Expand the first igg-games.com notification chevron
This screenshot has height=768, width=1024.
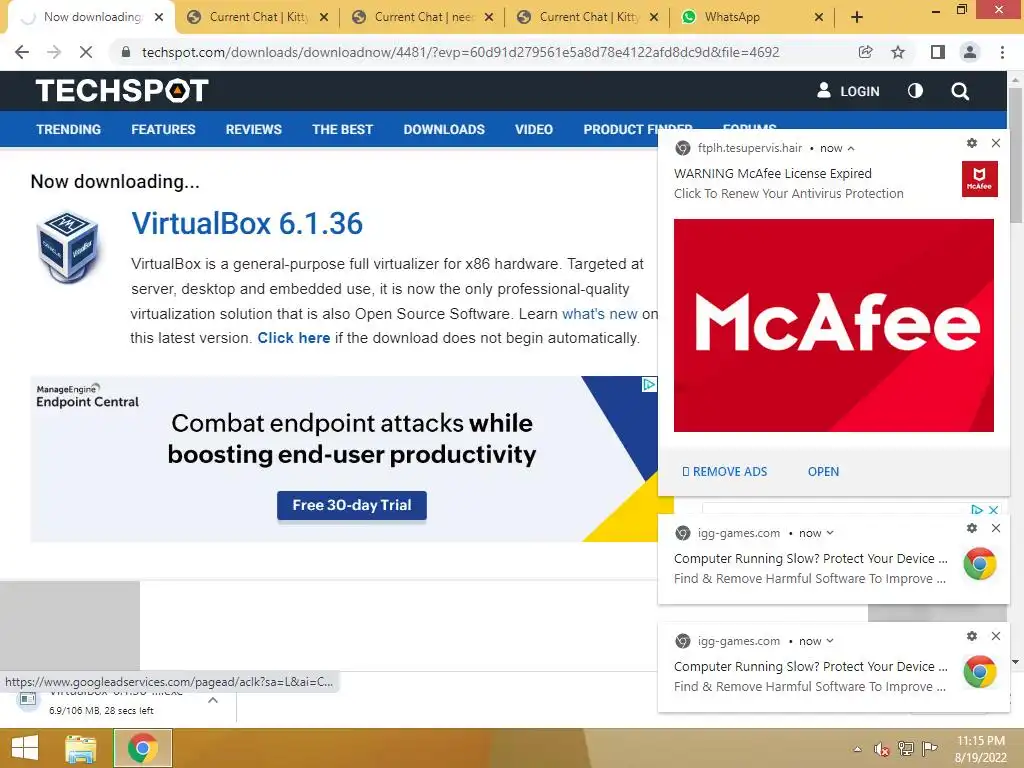pos(830,534)
